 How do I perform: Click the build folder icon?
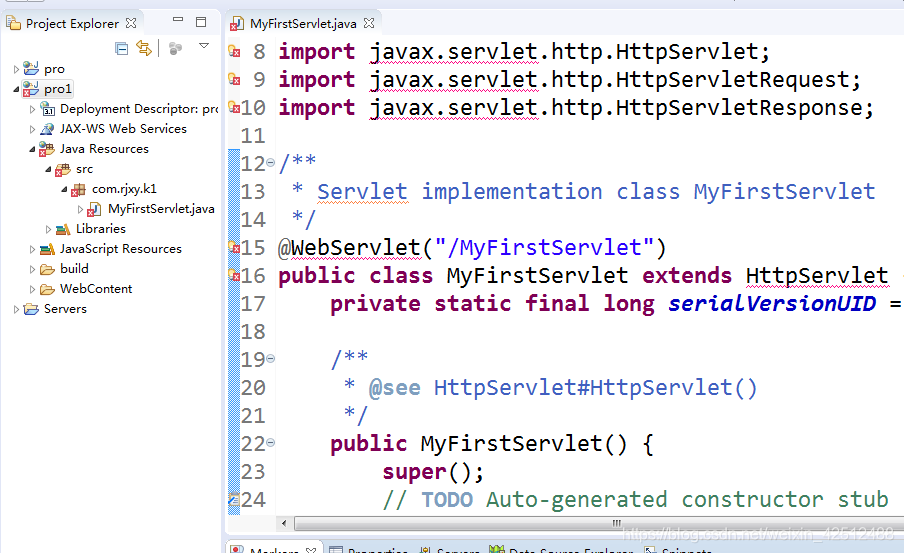click(47, 269)
